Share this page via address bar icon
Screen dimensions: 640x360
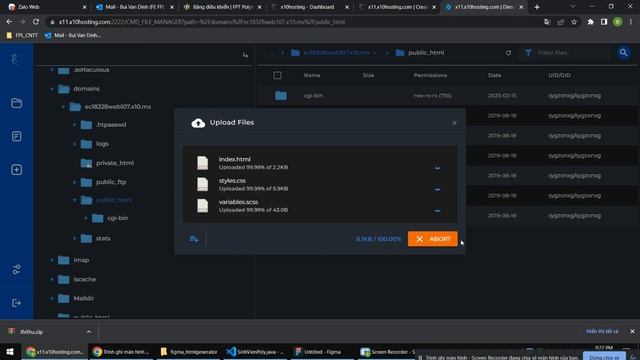[x=561, y=22]
